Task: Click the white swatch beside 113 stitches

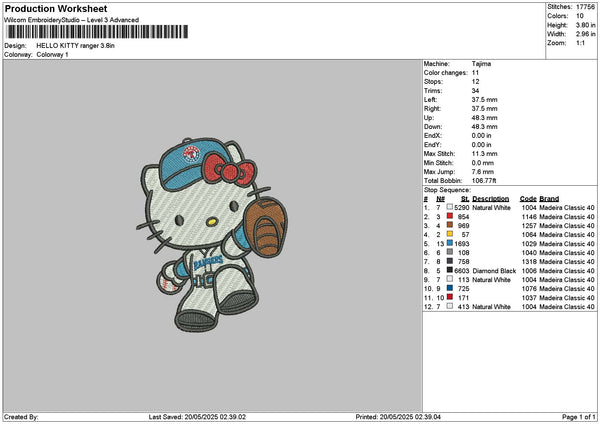Action: 450,279
